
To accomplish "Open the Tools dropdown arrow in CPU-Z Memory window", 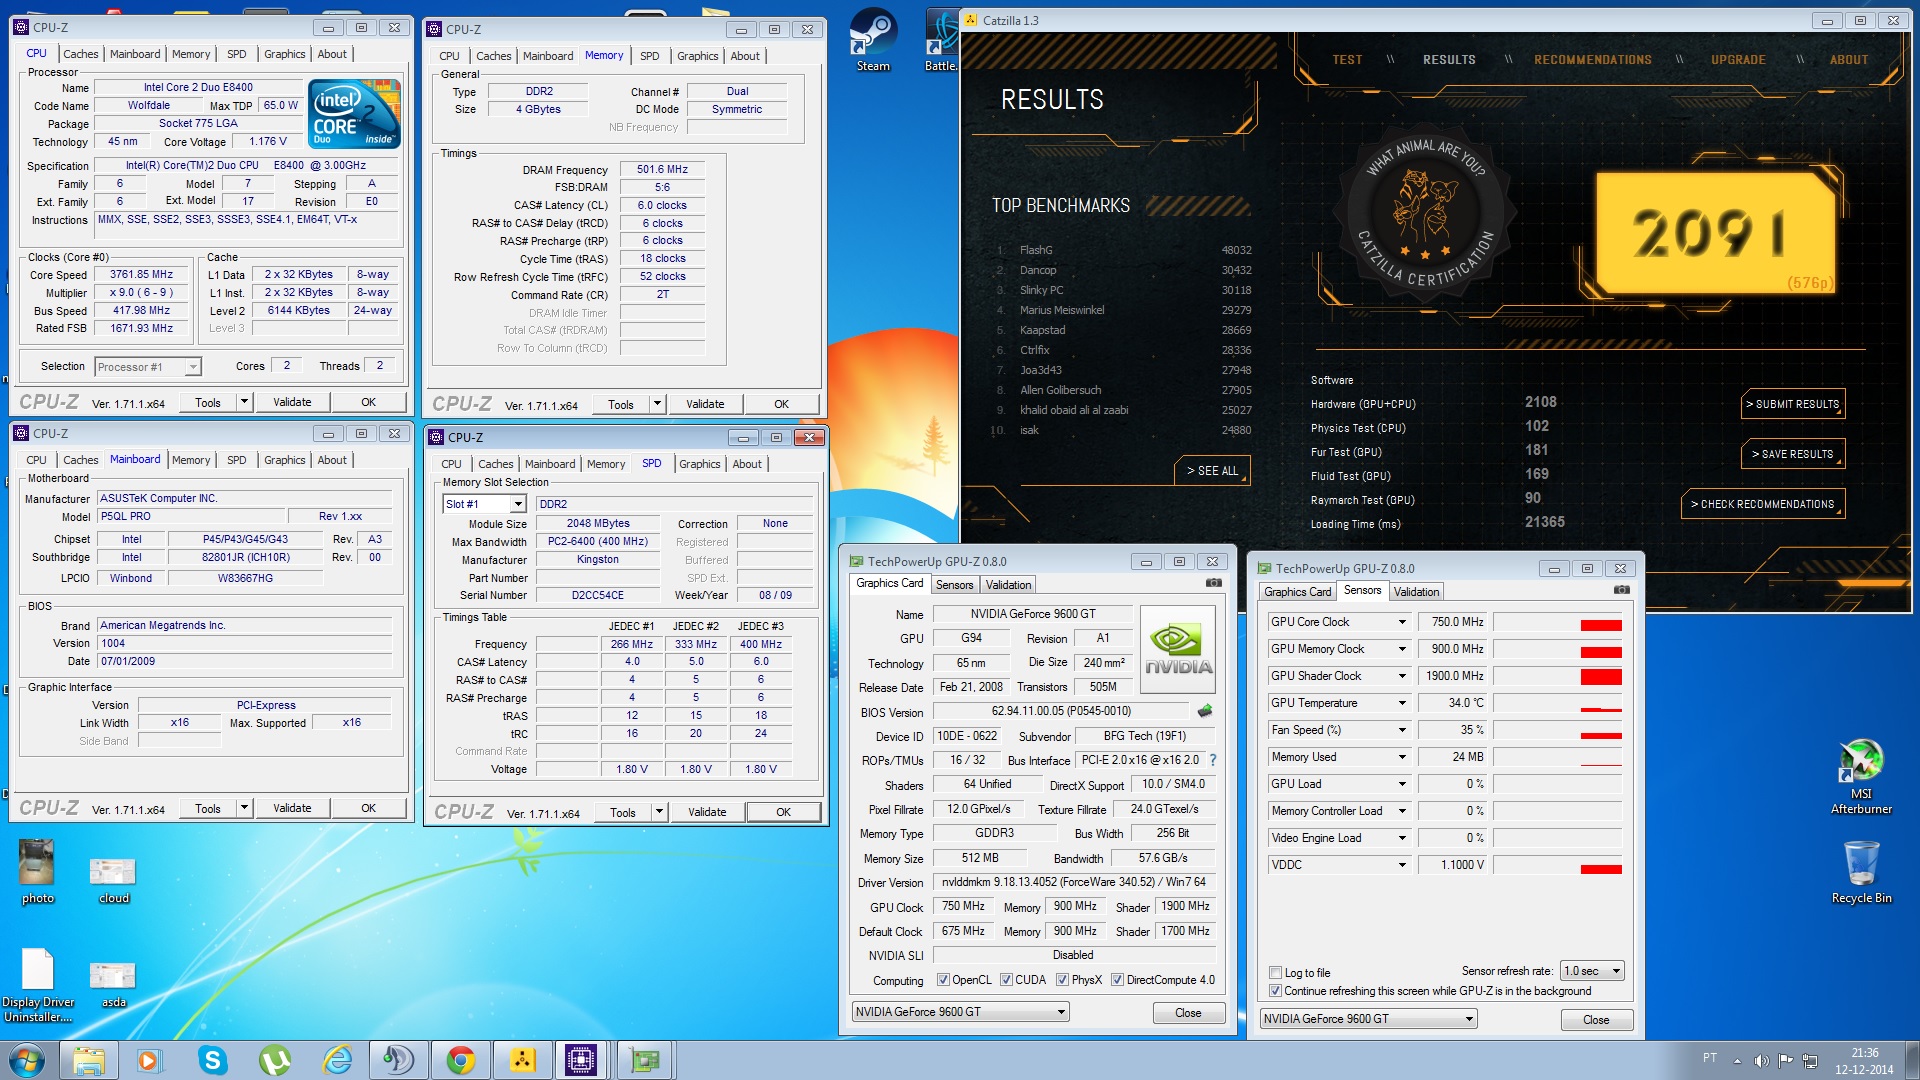I will click(657, 404).
